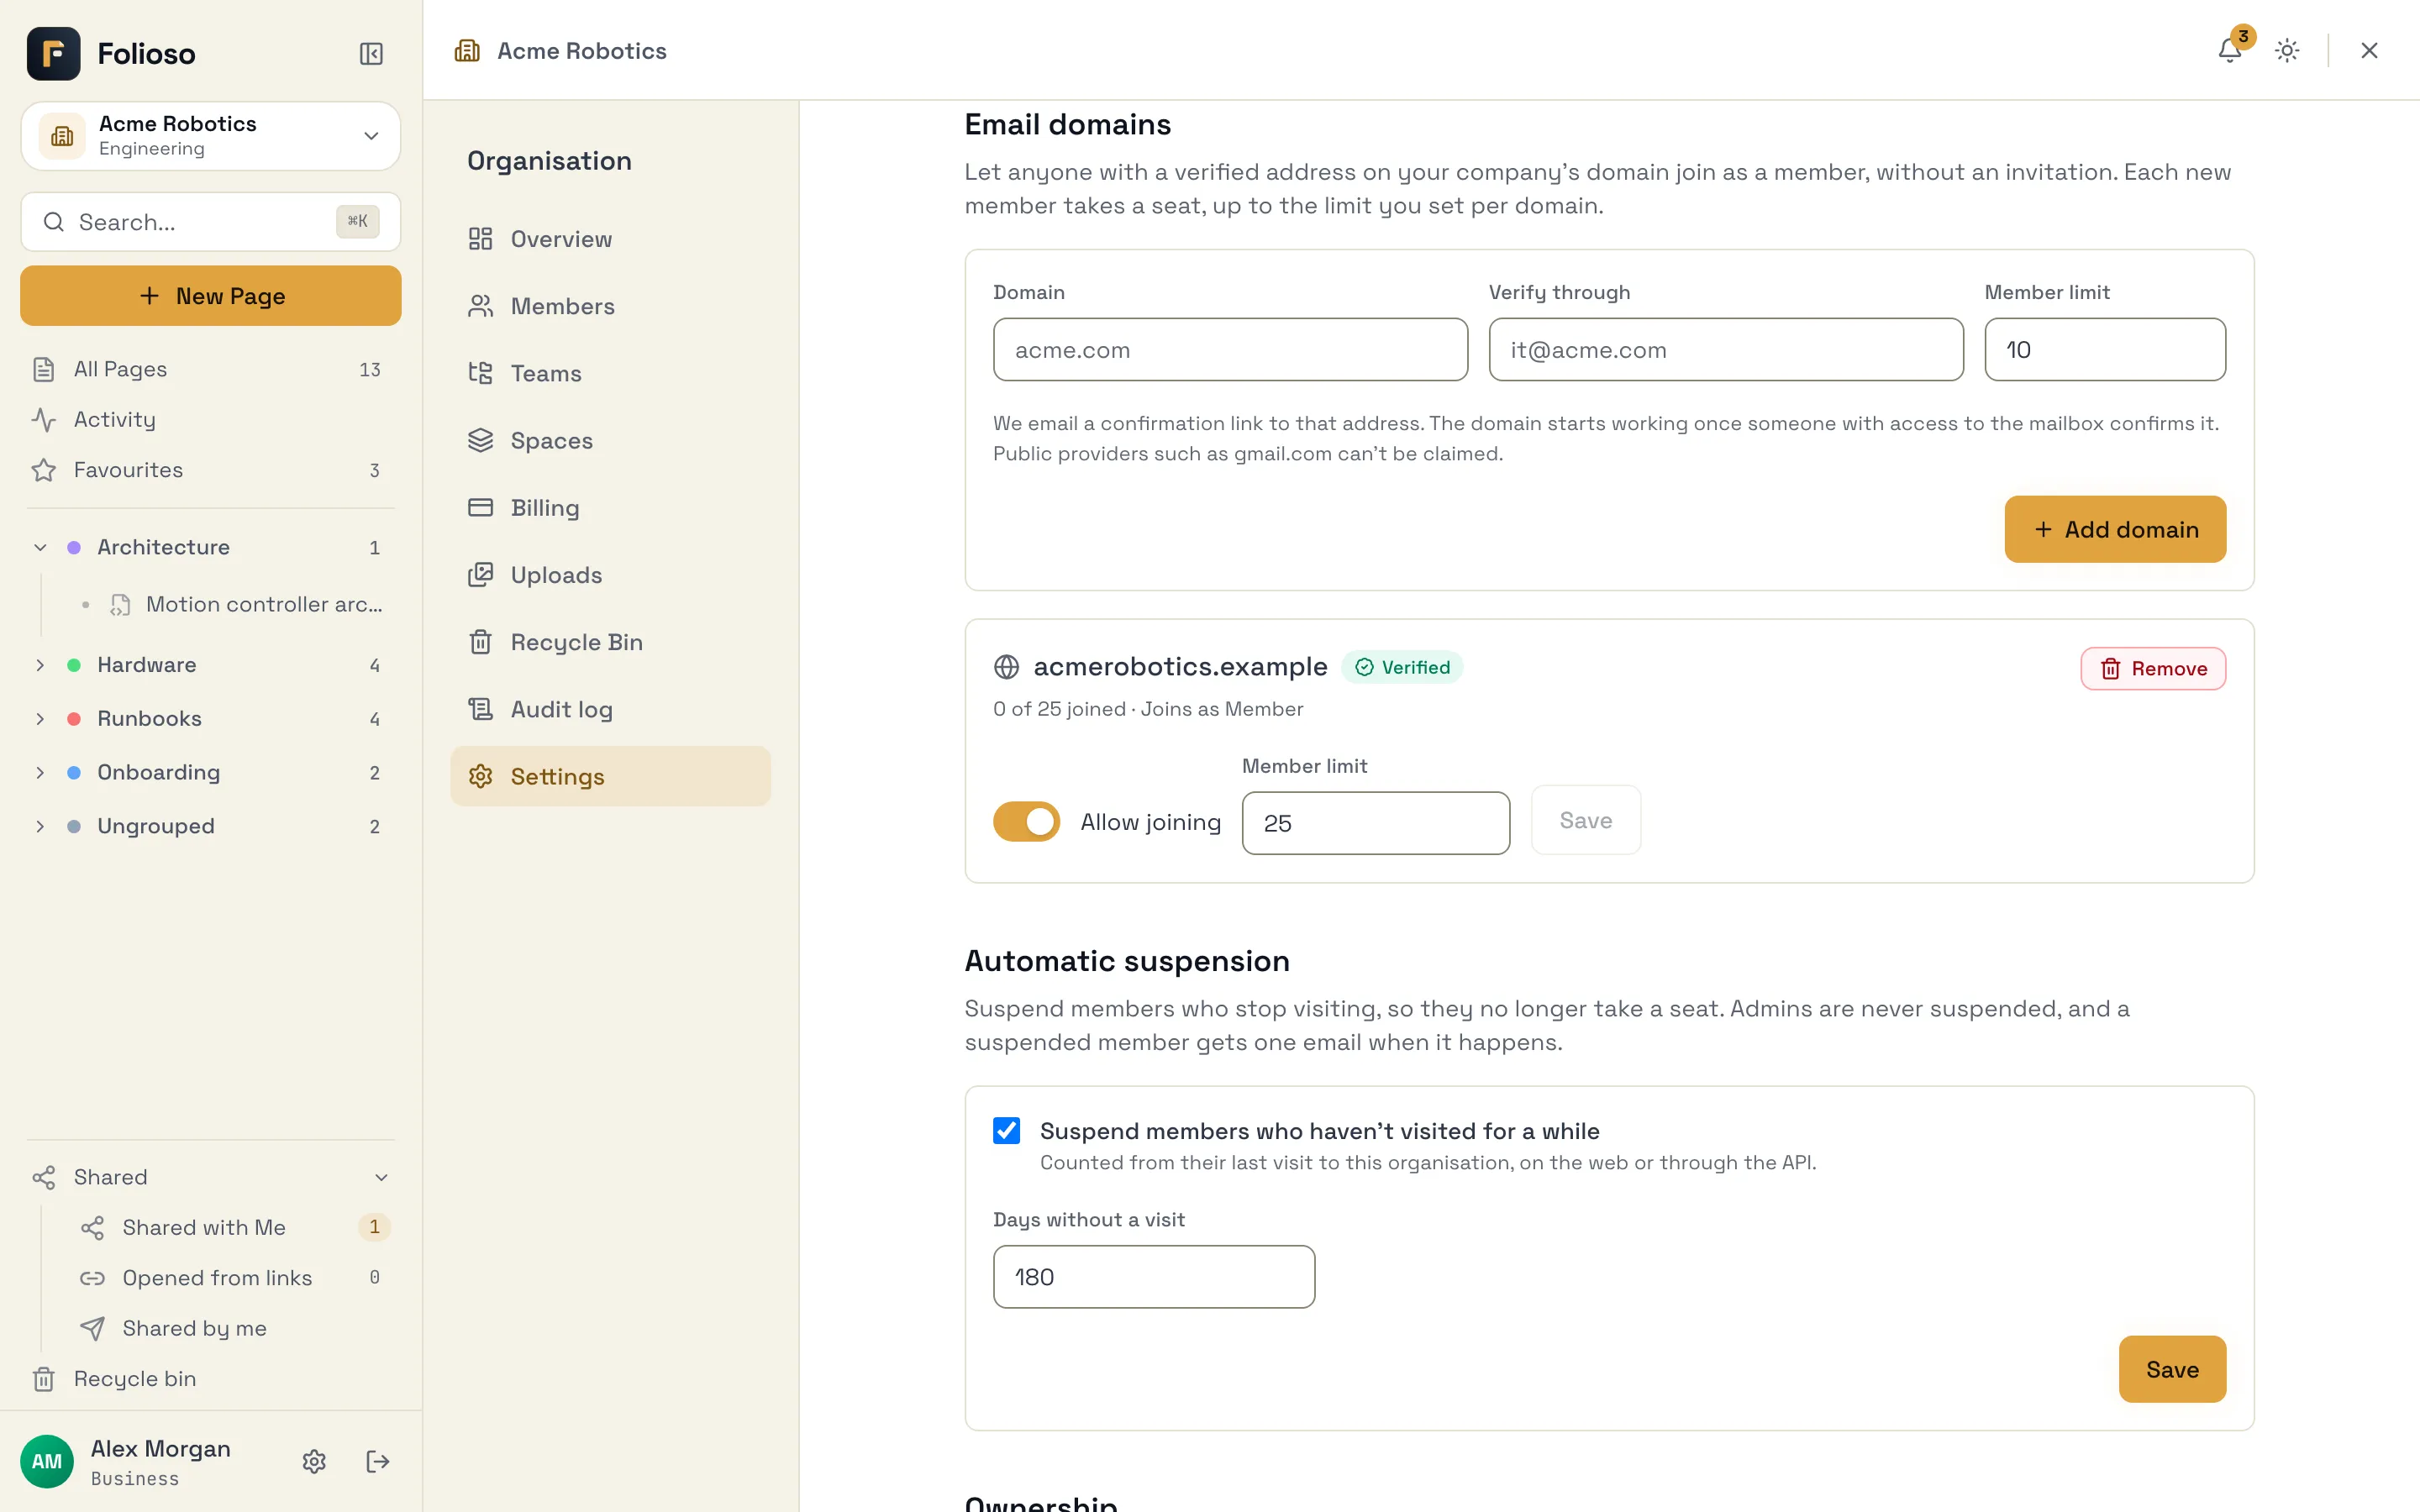Toggle light theme sun icon

(2287, 50)
